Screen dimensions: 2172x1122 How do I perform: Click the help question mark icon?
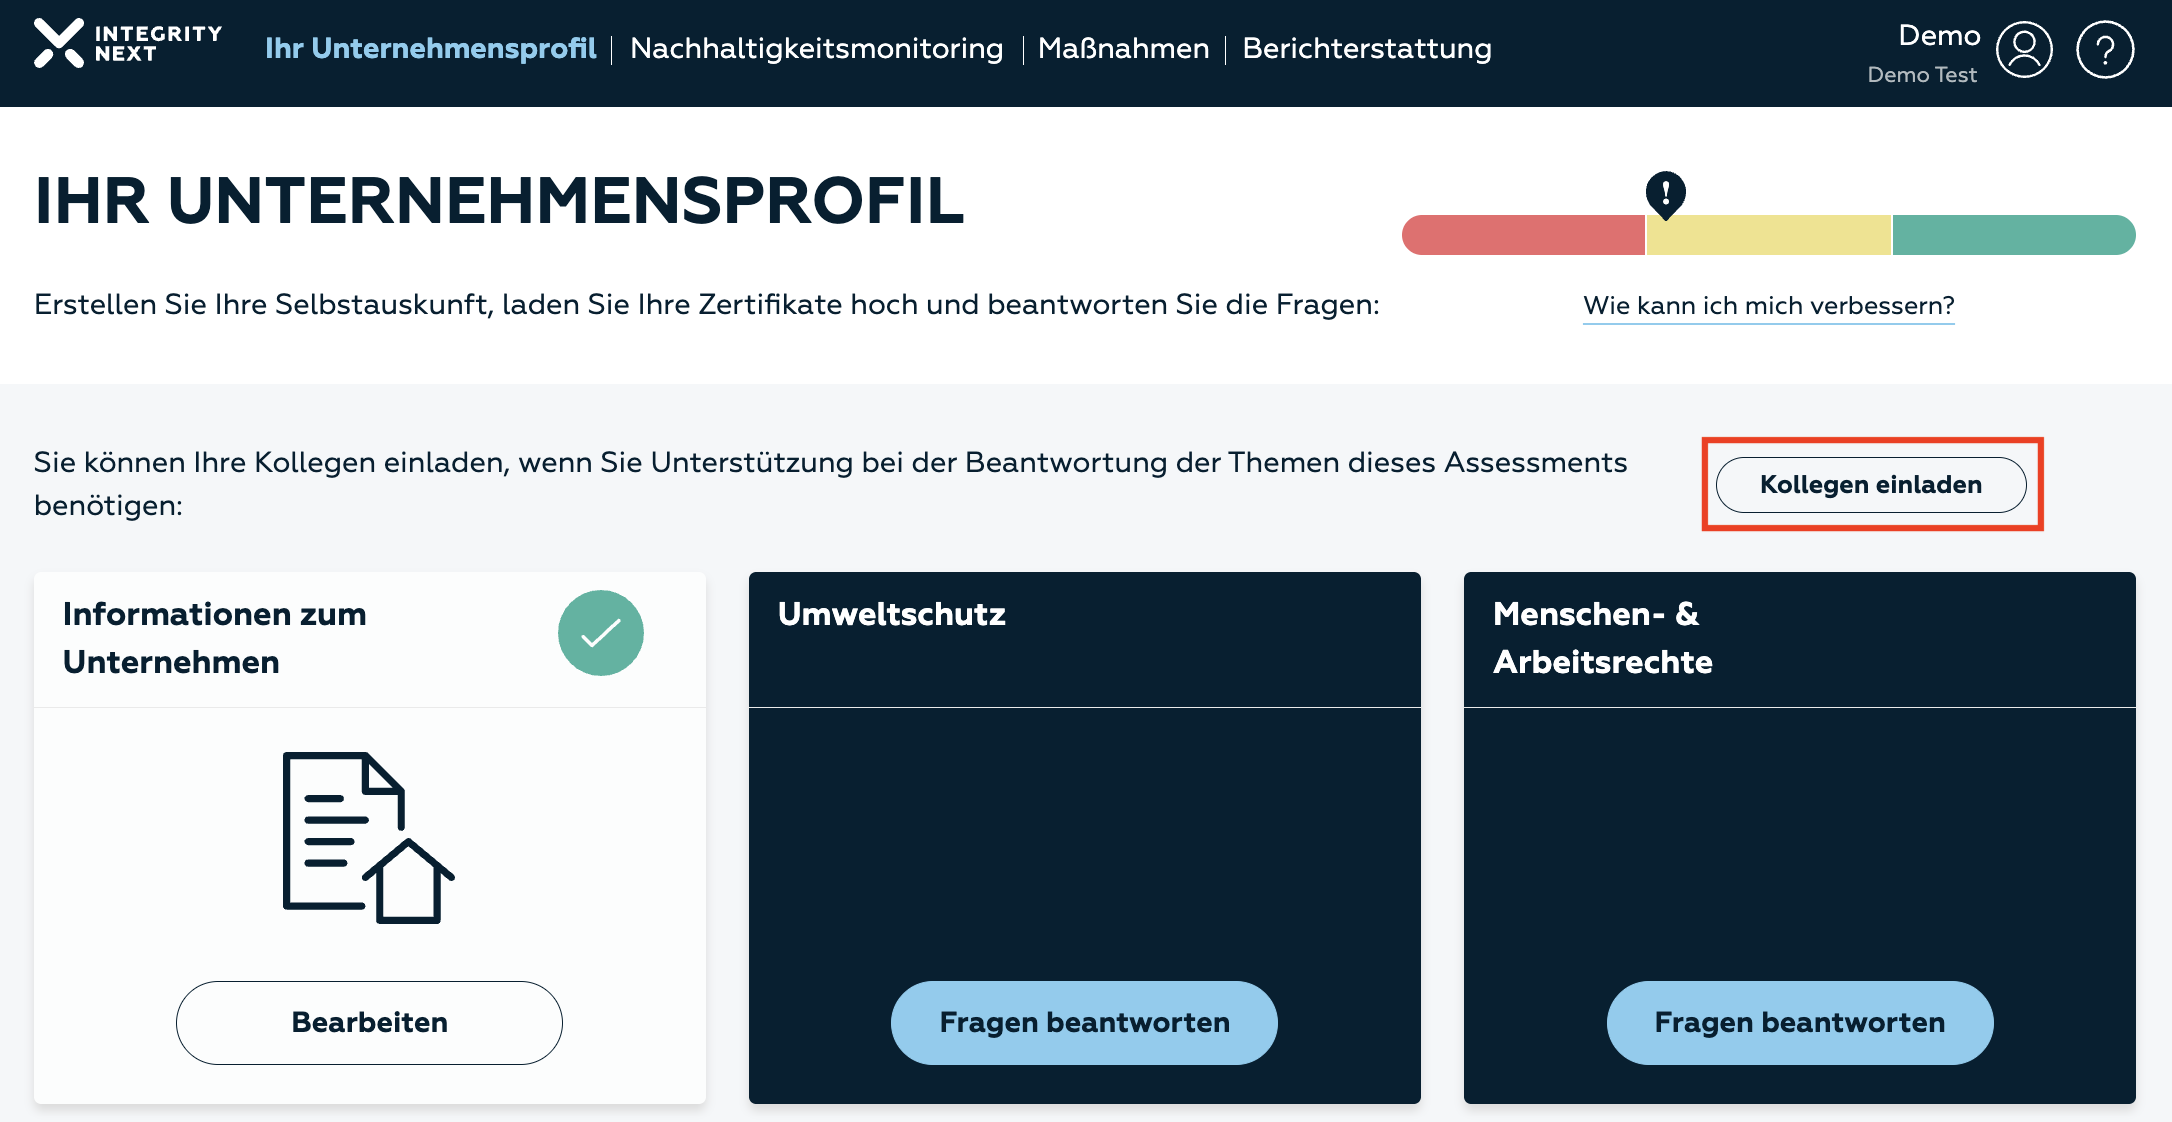(x=2106, y=48)
